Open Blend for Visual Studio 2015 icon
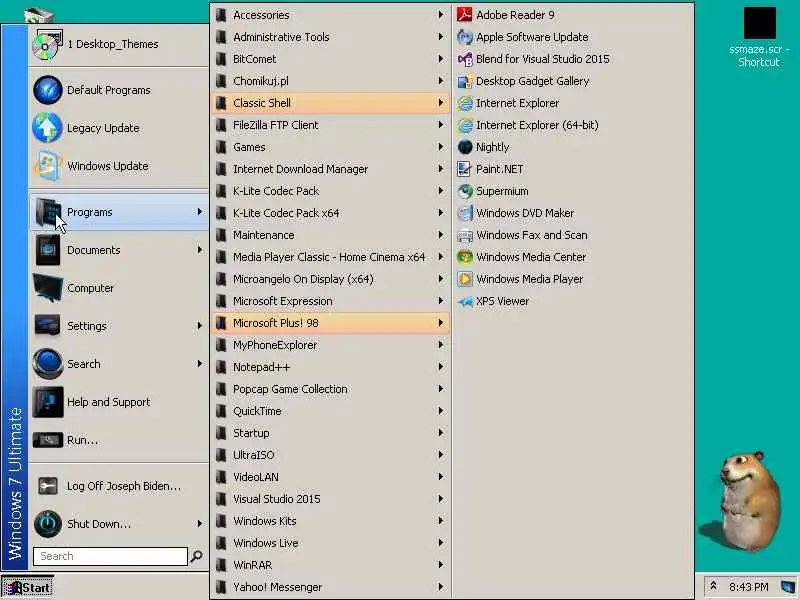This screenshot has width=800, height=600. [464, 59]
